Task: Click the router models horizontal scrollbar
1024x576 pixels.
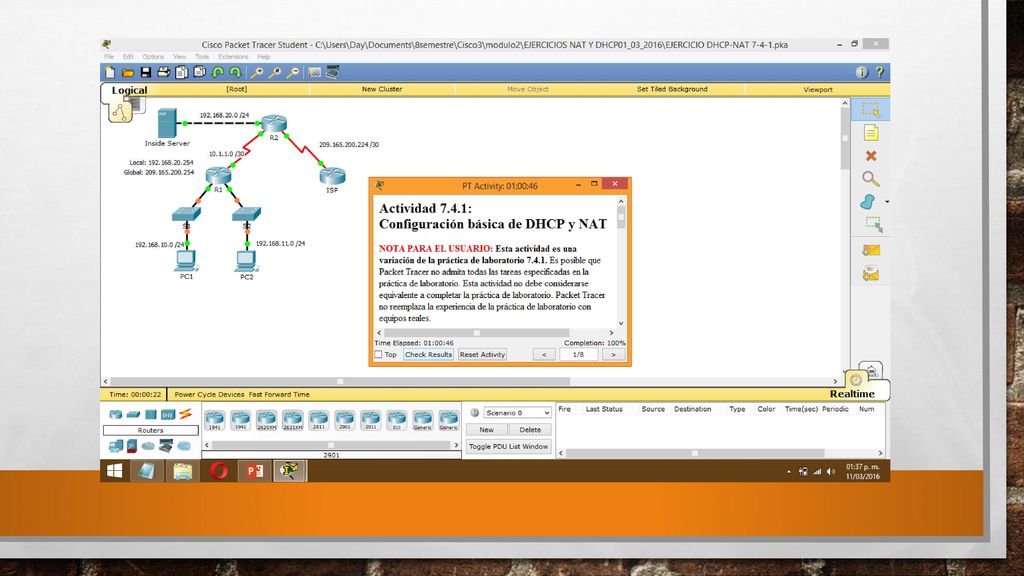Action: point(332,445)
